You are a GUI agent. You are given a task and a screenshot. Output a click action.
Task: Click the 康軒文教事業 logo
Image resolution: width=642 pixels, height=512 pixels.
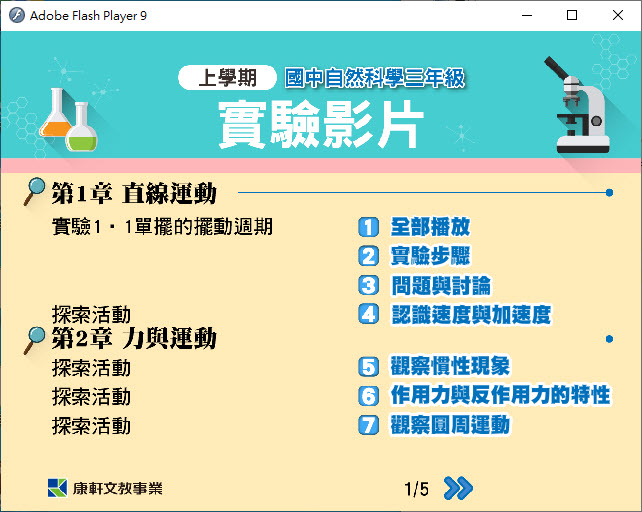105,488
